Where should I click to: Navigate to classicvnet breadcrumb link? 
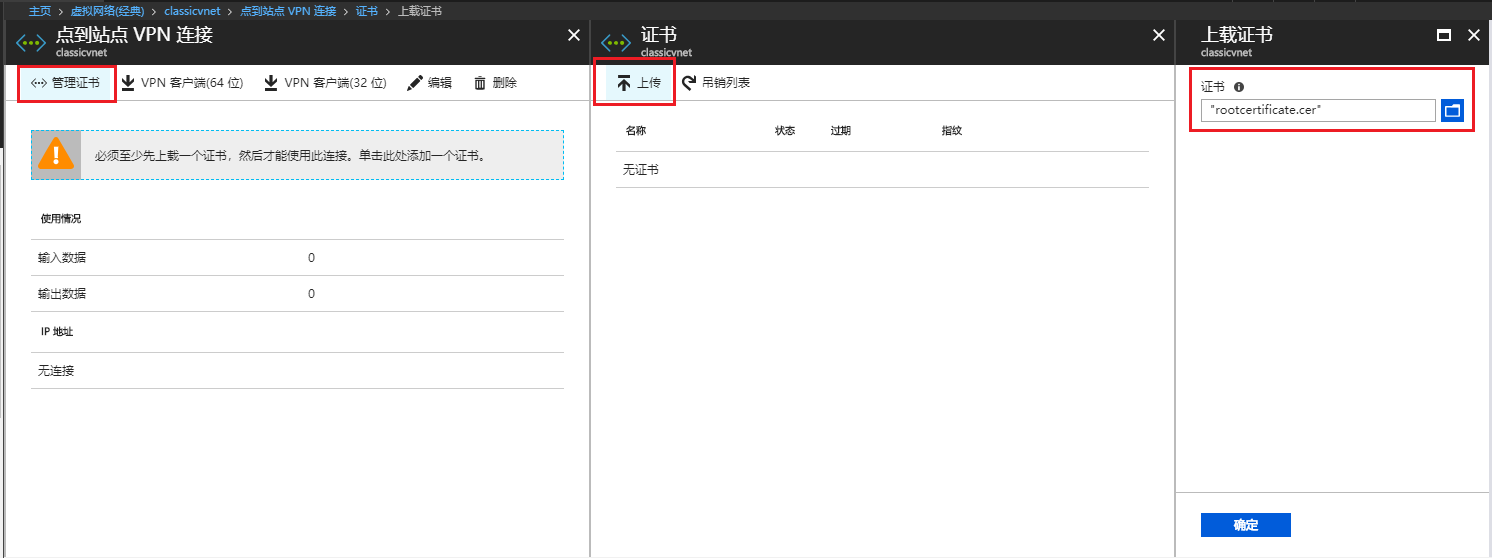pos(192,11)
